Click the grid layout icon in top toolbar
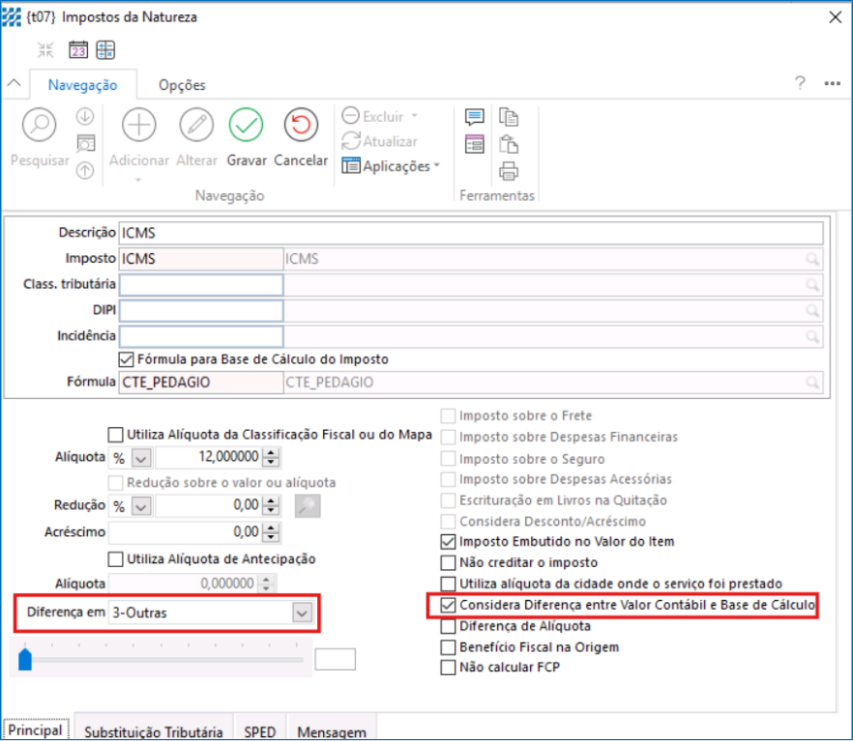The image size is (853, 741). tap(106, 50)
